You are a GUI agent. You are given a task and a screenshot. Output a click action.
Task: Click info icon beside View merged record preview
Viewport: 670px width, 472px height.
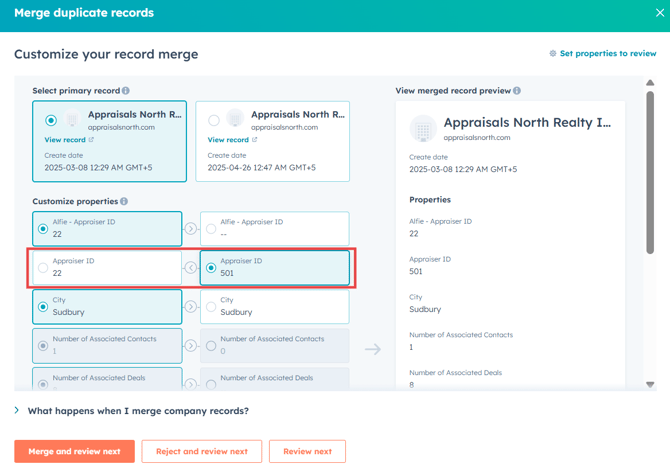tap(517, 91)
